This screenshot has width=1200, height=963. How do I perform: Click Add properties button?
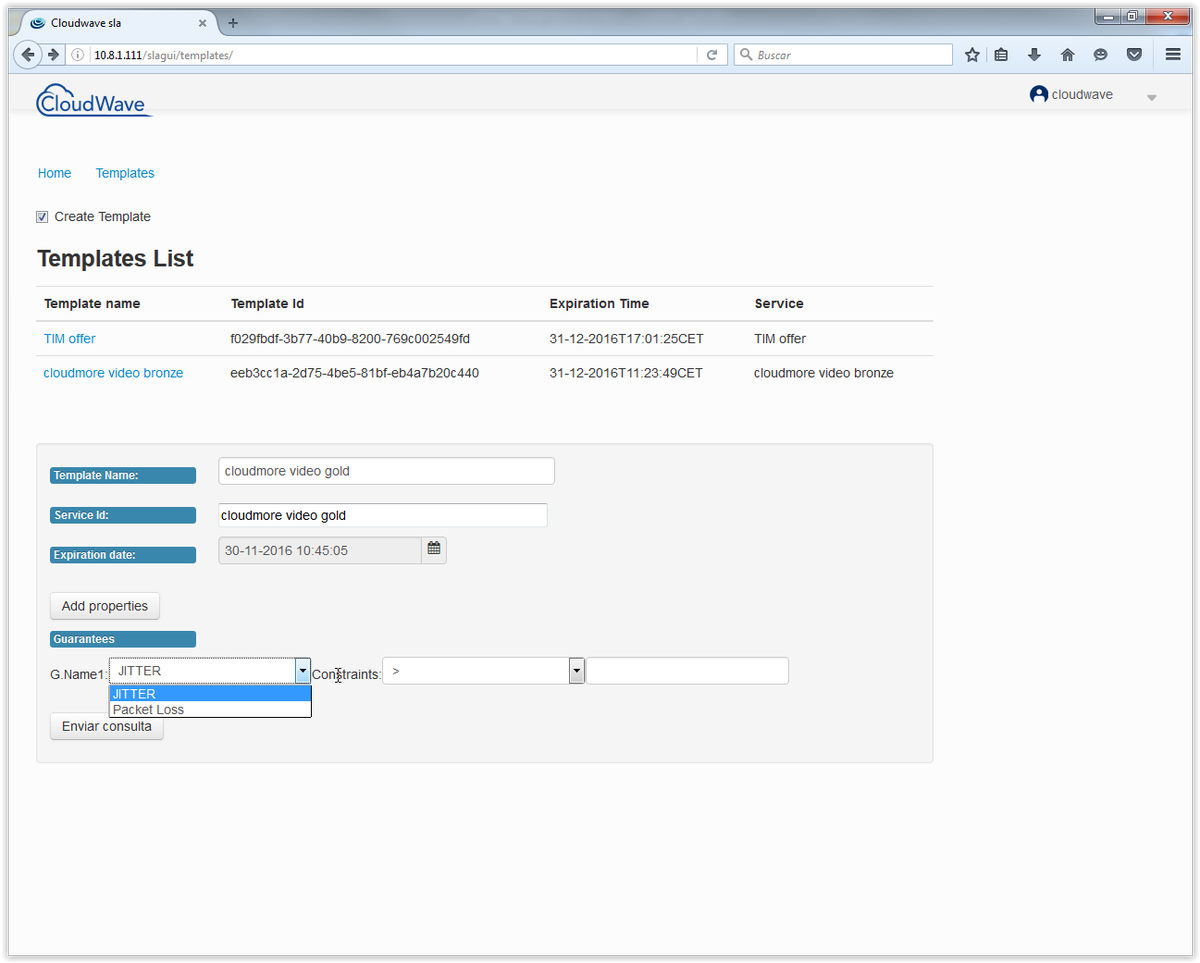click(105, 606)
